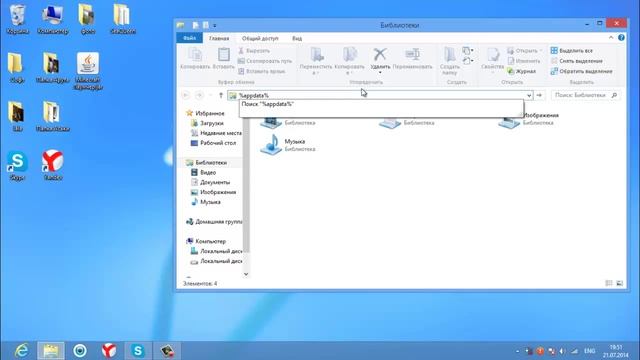Click the File Explorer taskbar button
The image size is (640, 360).
point(51,351)
